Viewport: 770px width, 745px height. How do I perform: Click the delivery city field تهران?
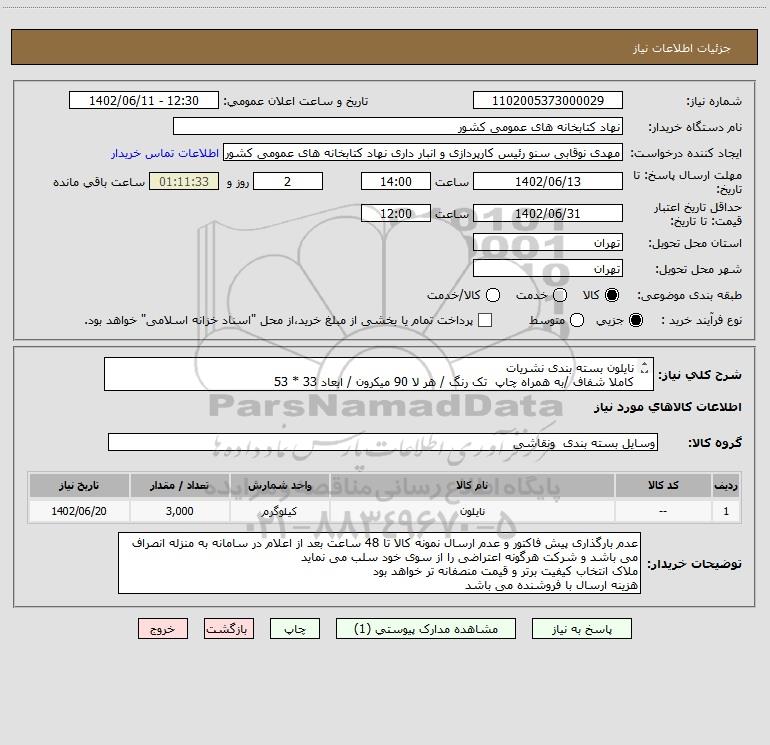(548, 268)
